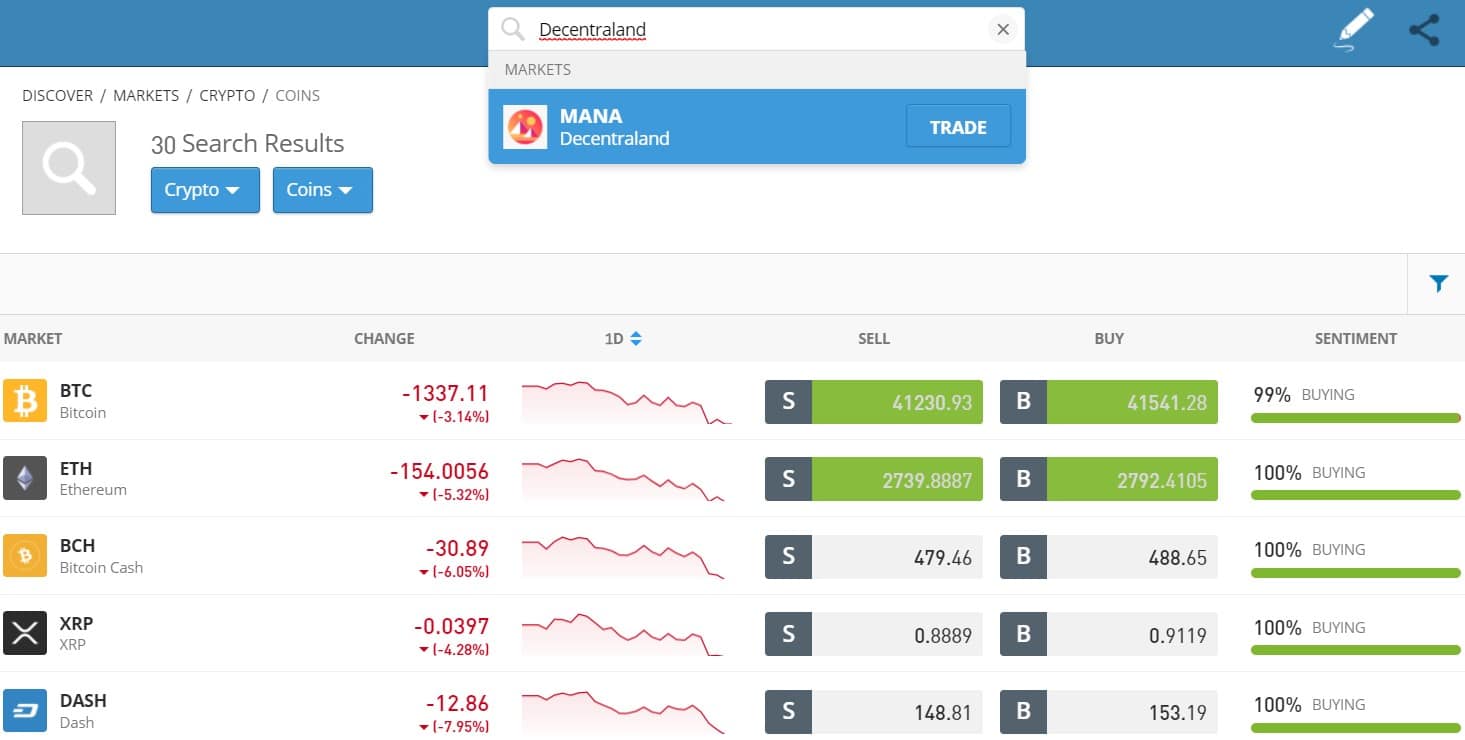Image resolution: width=1465 pixels, height=740 pixels.
Task: Click the DASH coin icon
Action: click(25, 711)
